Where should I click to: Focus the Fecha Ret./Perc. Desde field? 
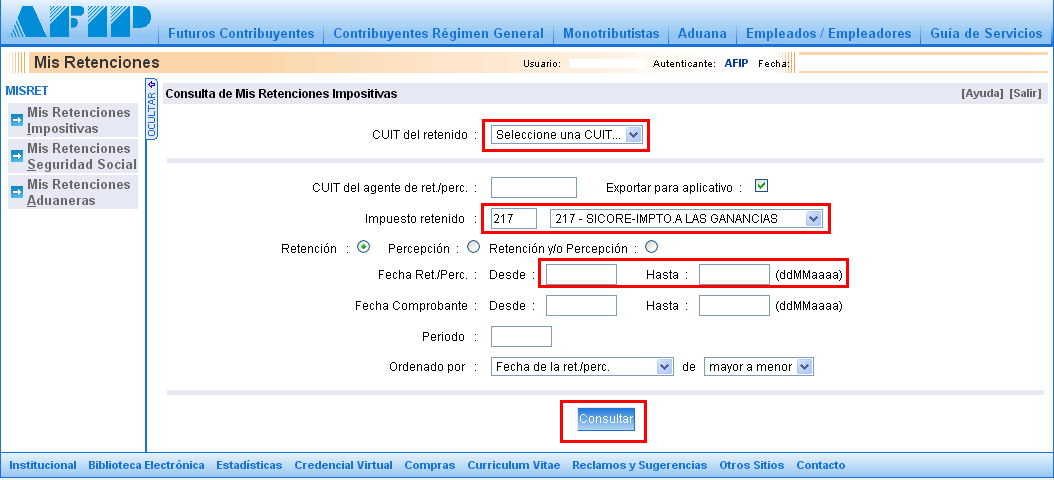[x=581, y=274]
